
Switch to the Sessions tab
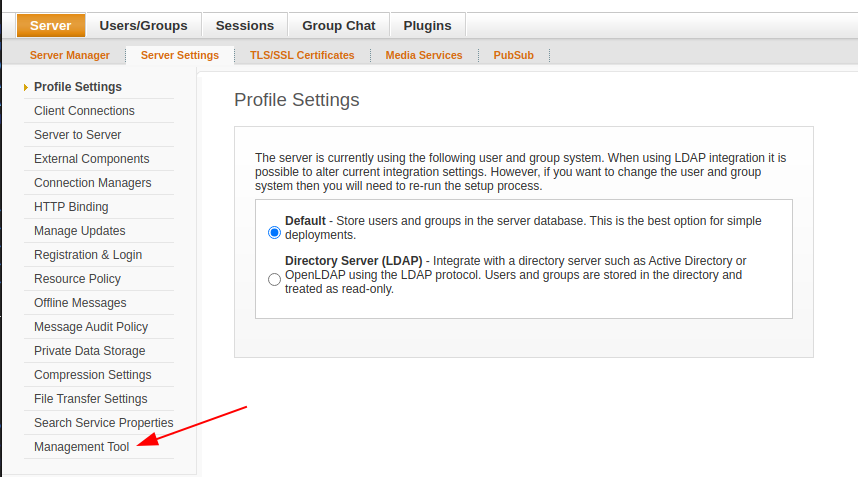[x=244, y=25]
